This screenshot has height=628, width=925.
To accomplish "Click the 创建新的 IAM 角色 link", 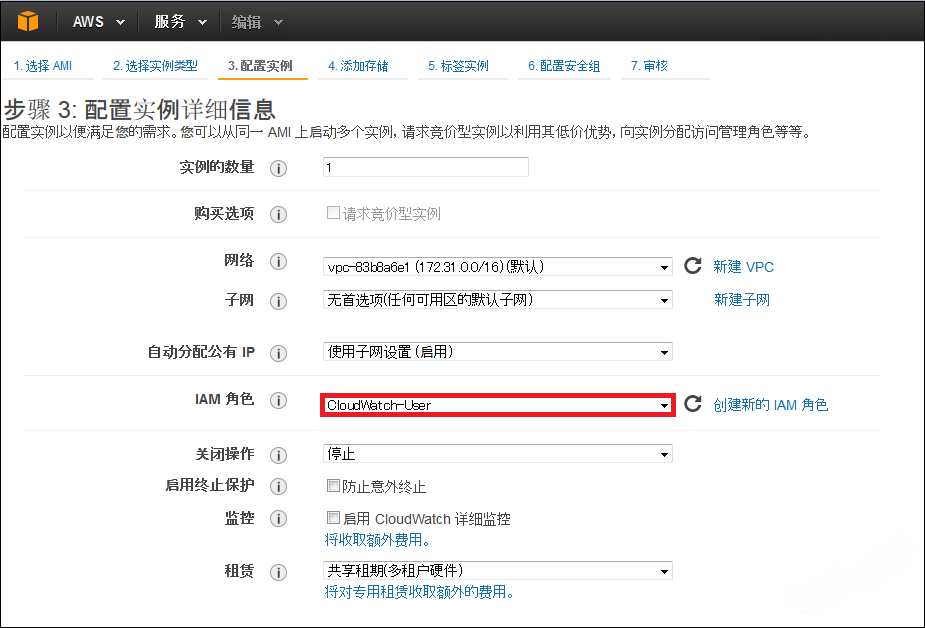I will [x=770, y=405].
